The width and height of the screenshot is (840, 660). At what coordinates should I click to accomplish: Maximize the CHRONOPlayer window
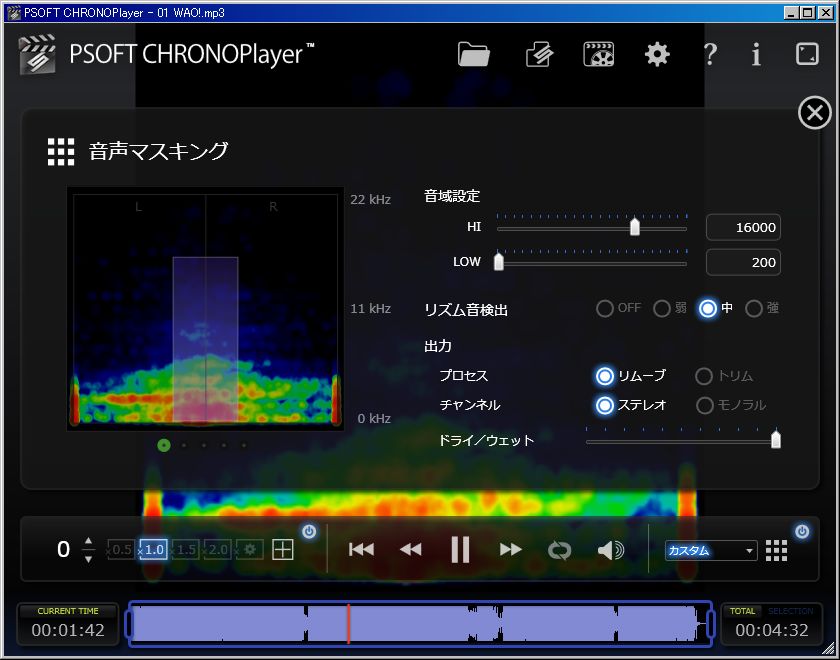(x=808, y=12)
